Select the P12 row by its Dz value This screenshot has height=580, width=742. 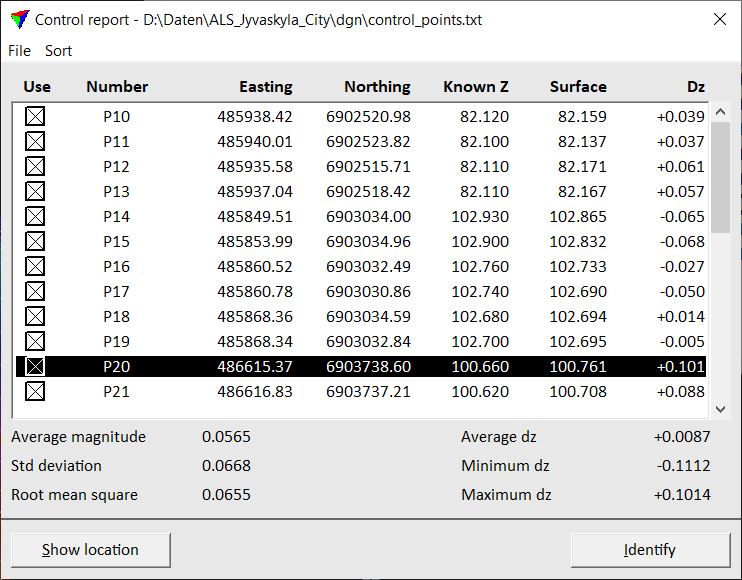pyautogui.click(x=680, y=167)
